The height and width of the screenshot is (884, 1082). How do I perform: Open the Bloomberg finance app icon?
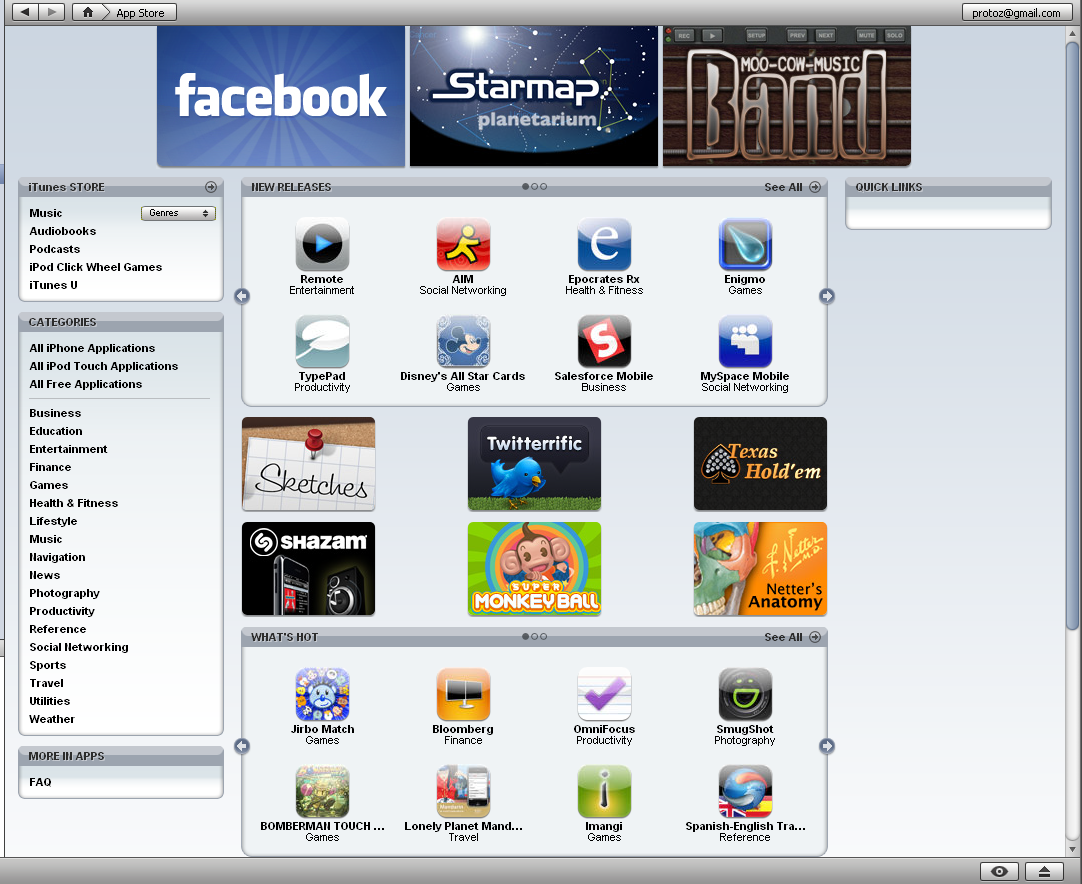coord(463,694)
